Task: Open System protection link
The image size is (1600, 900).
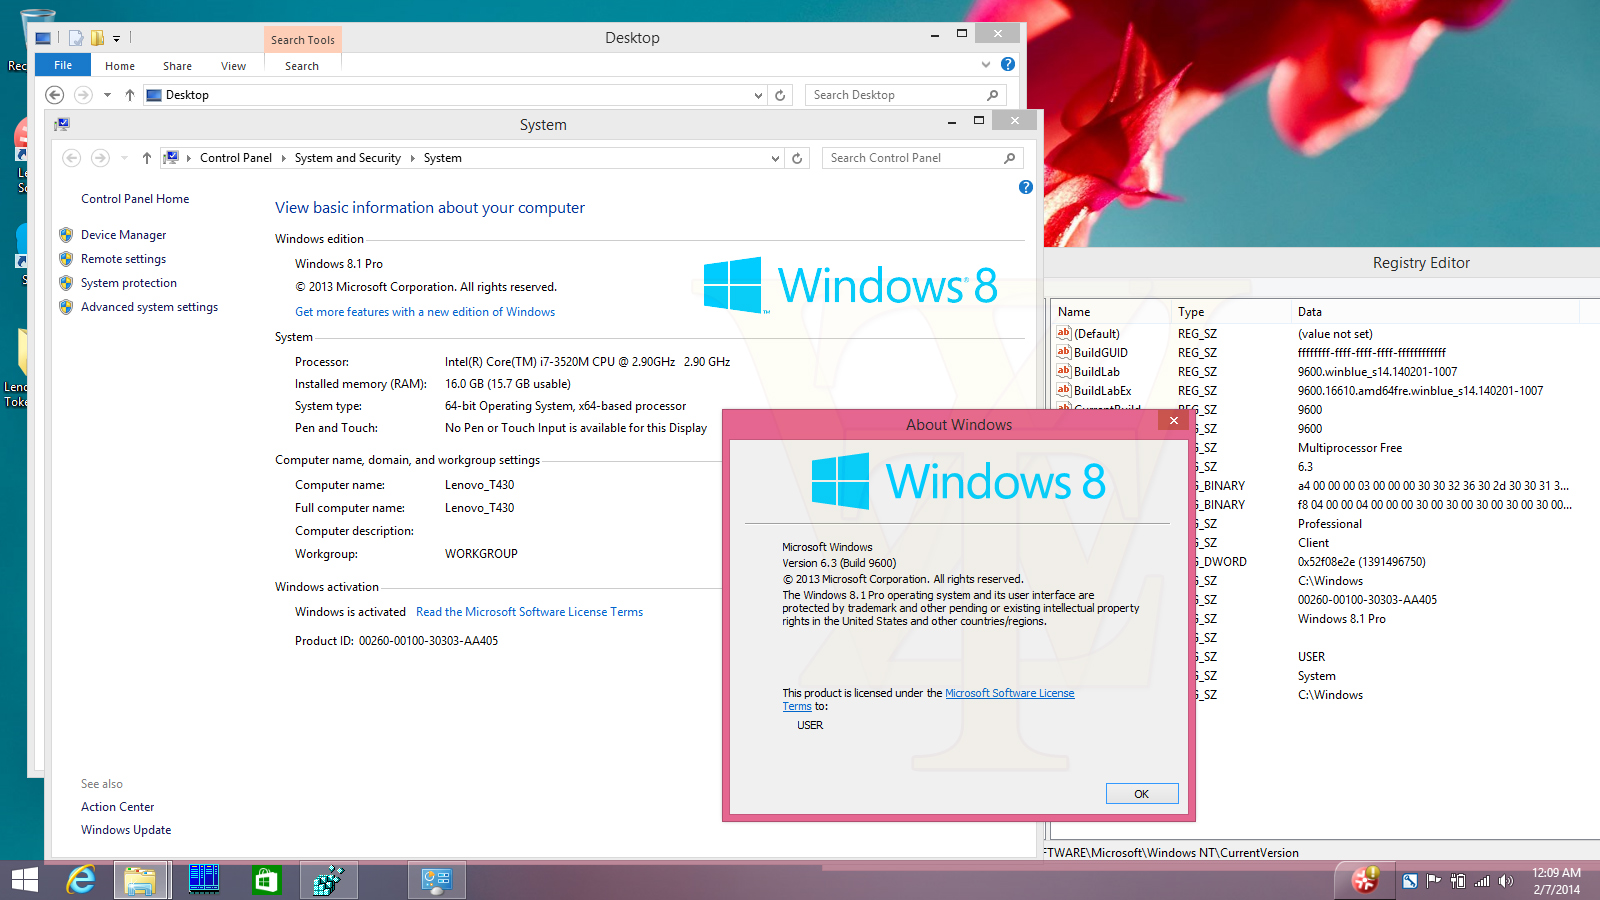Action: 129,283
